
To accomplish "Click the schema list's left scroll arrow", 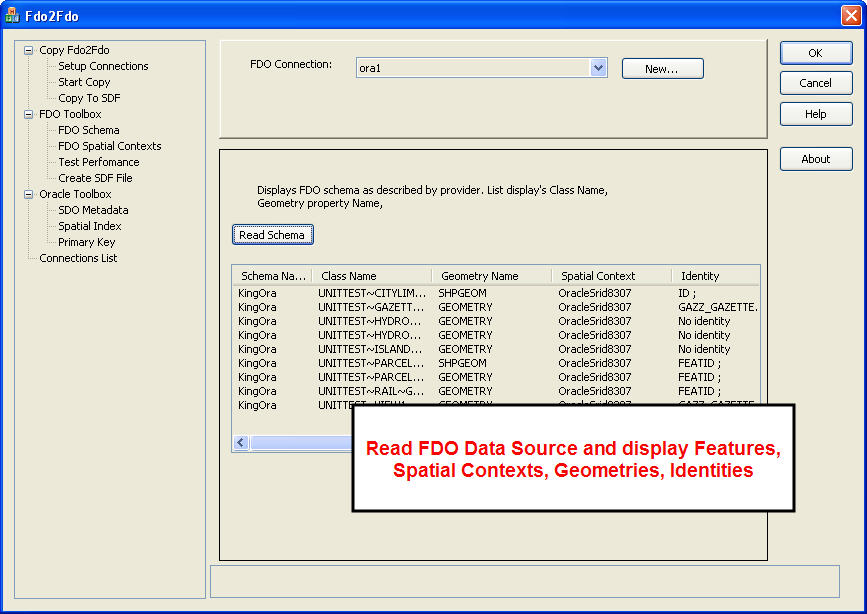I will (241, 443).
